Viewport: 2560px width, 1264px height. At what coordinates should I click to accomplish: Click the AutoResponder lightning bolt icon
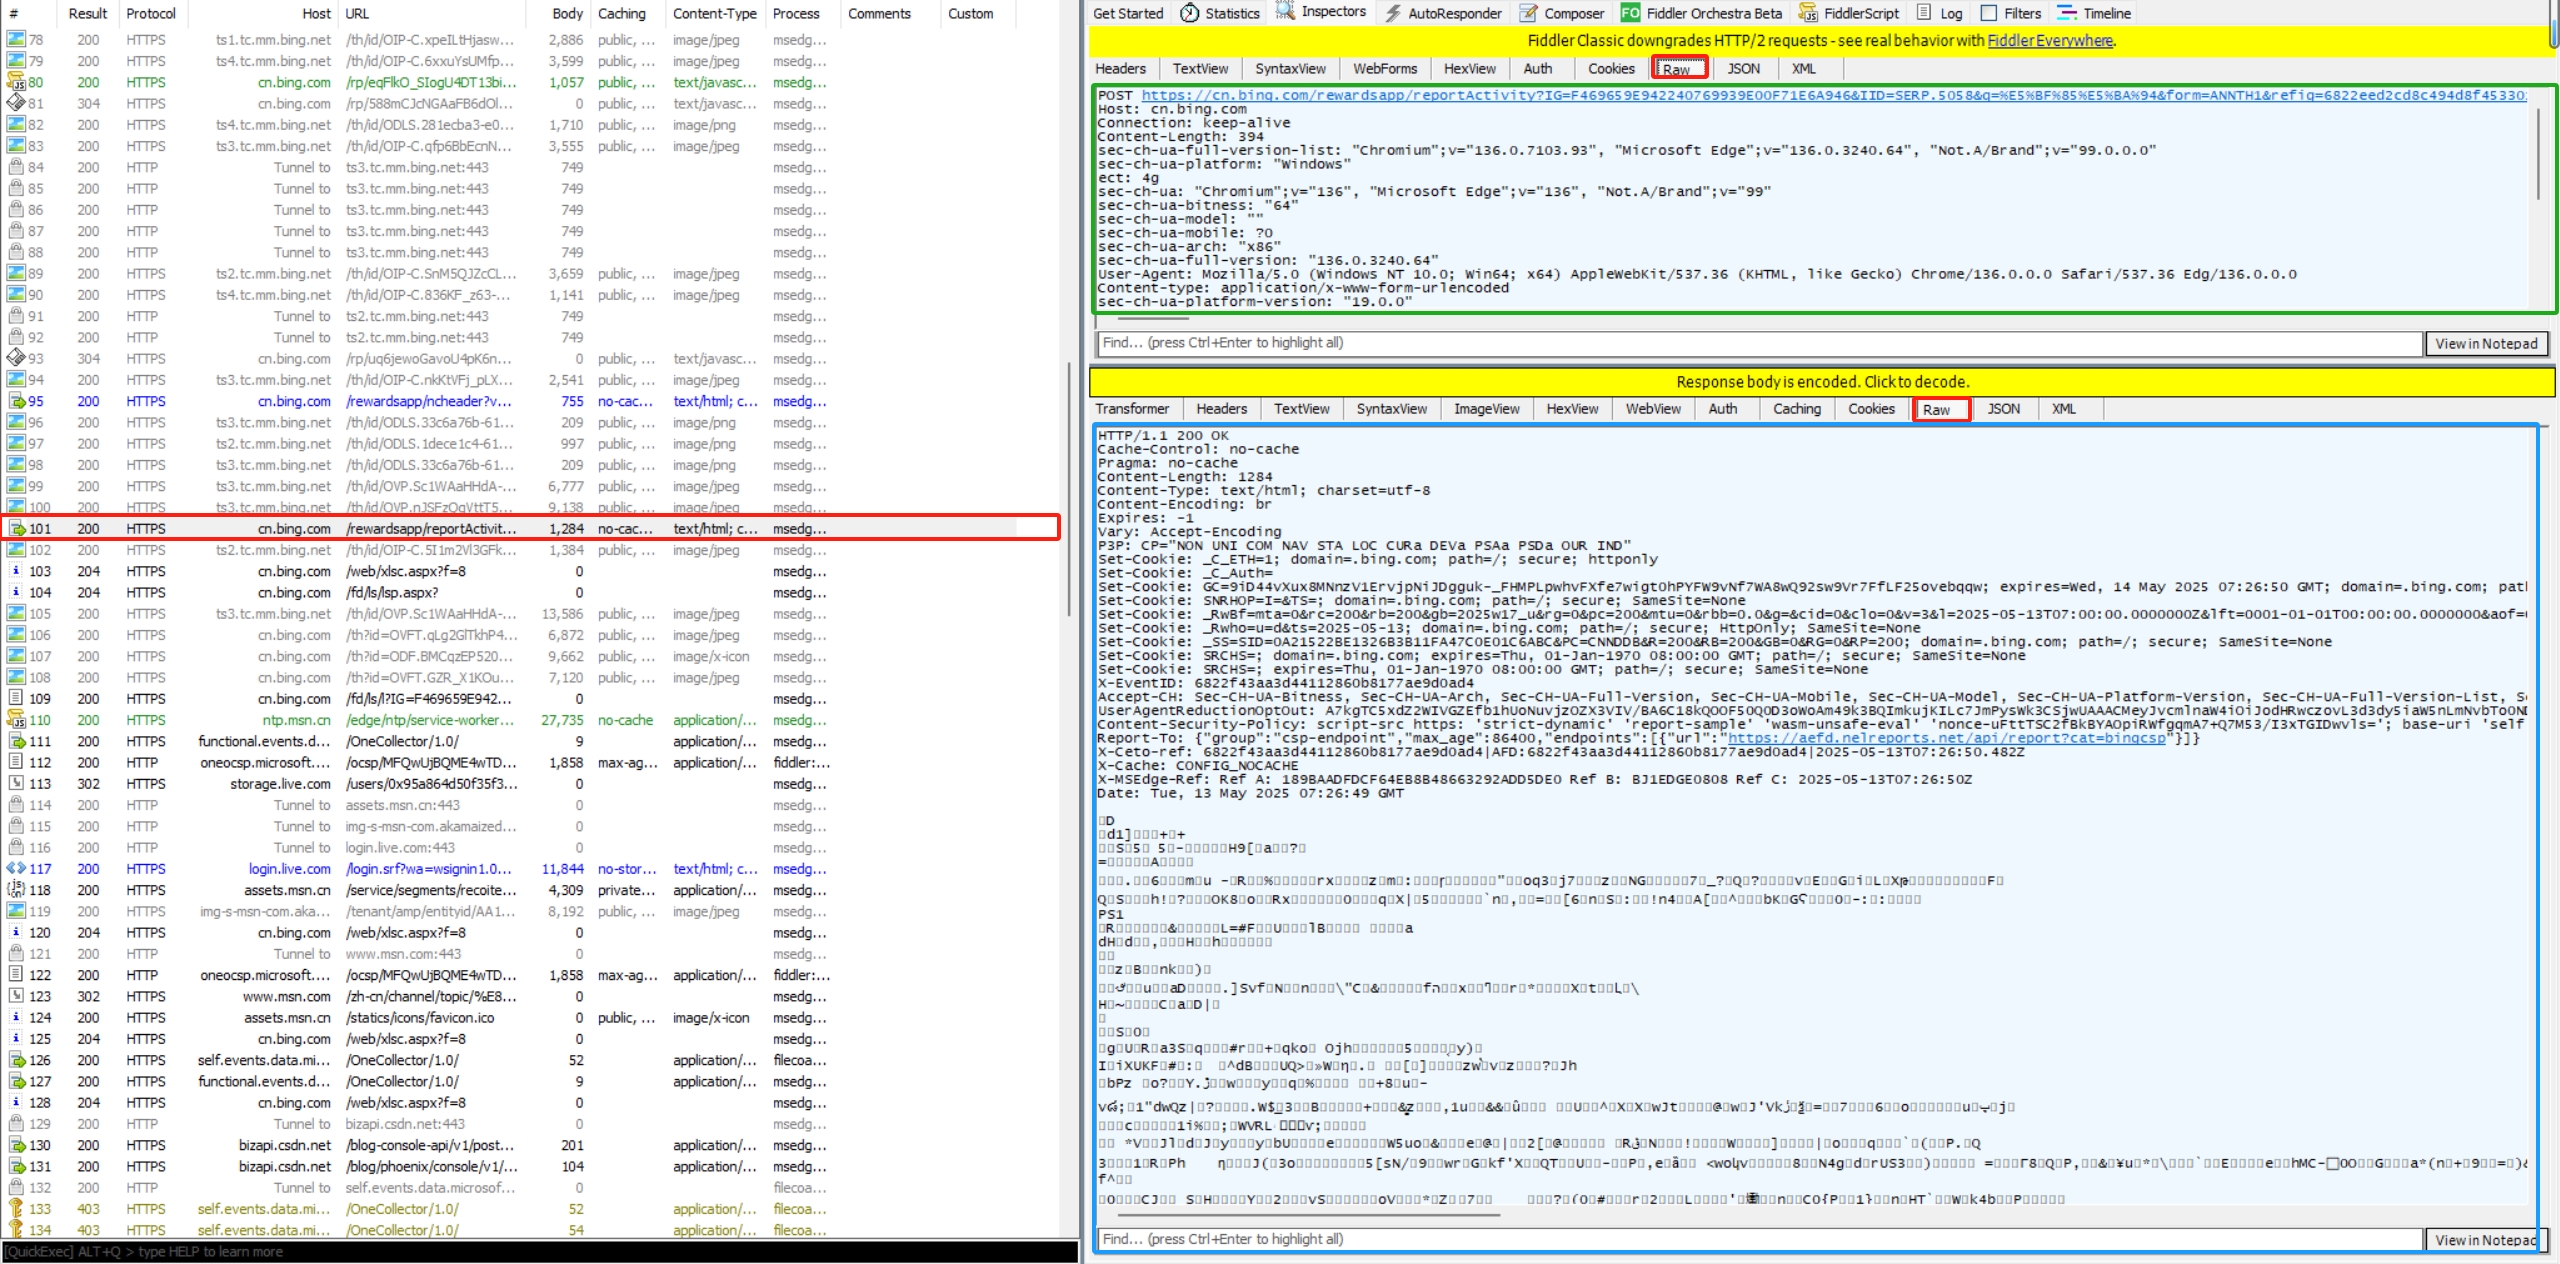point(1393,13)
